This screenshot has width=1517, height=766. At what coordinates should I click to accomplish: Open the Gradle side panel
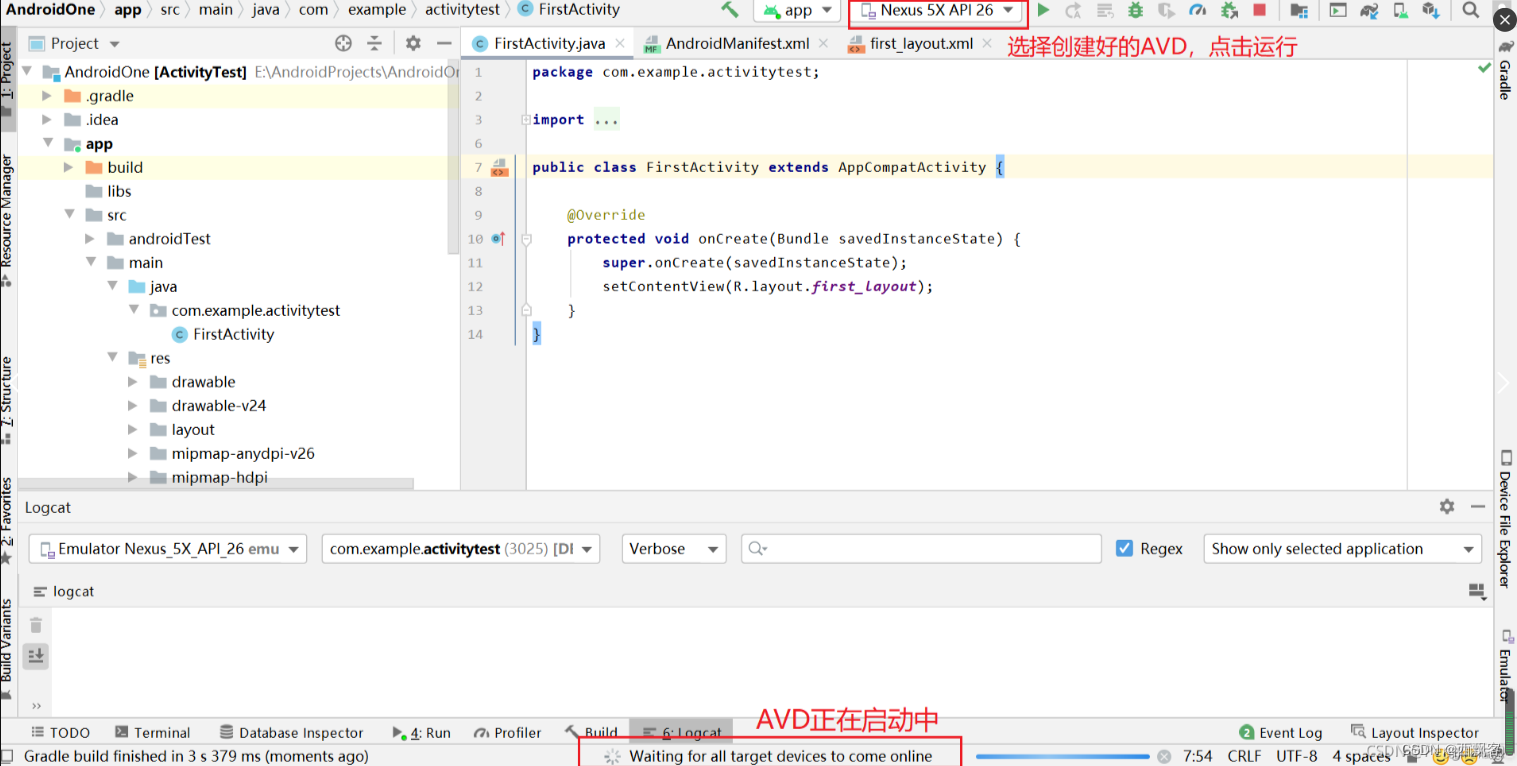[1505, 70]
